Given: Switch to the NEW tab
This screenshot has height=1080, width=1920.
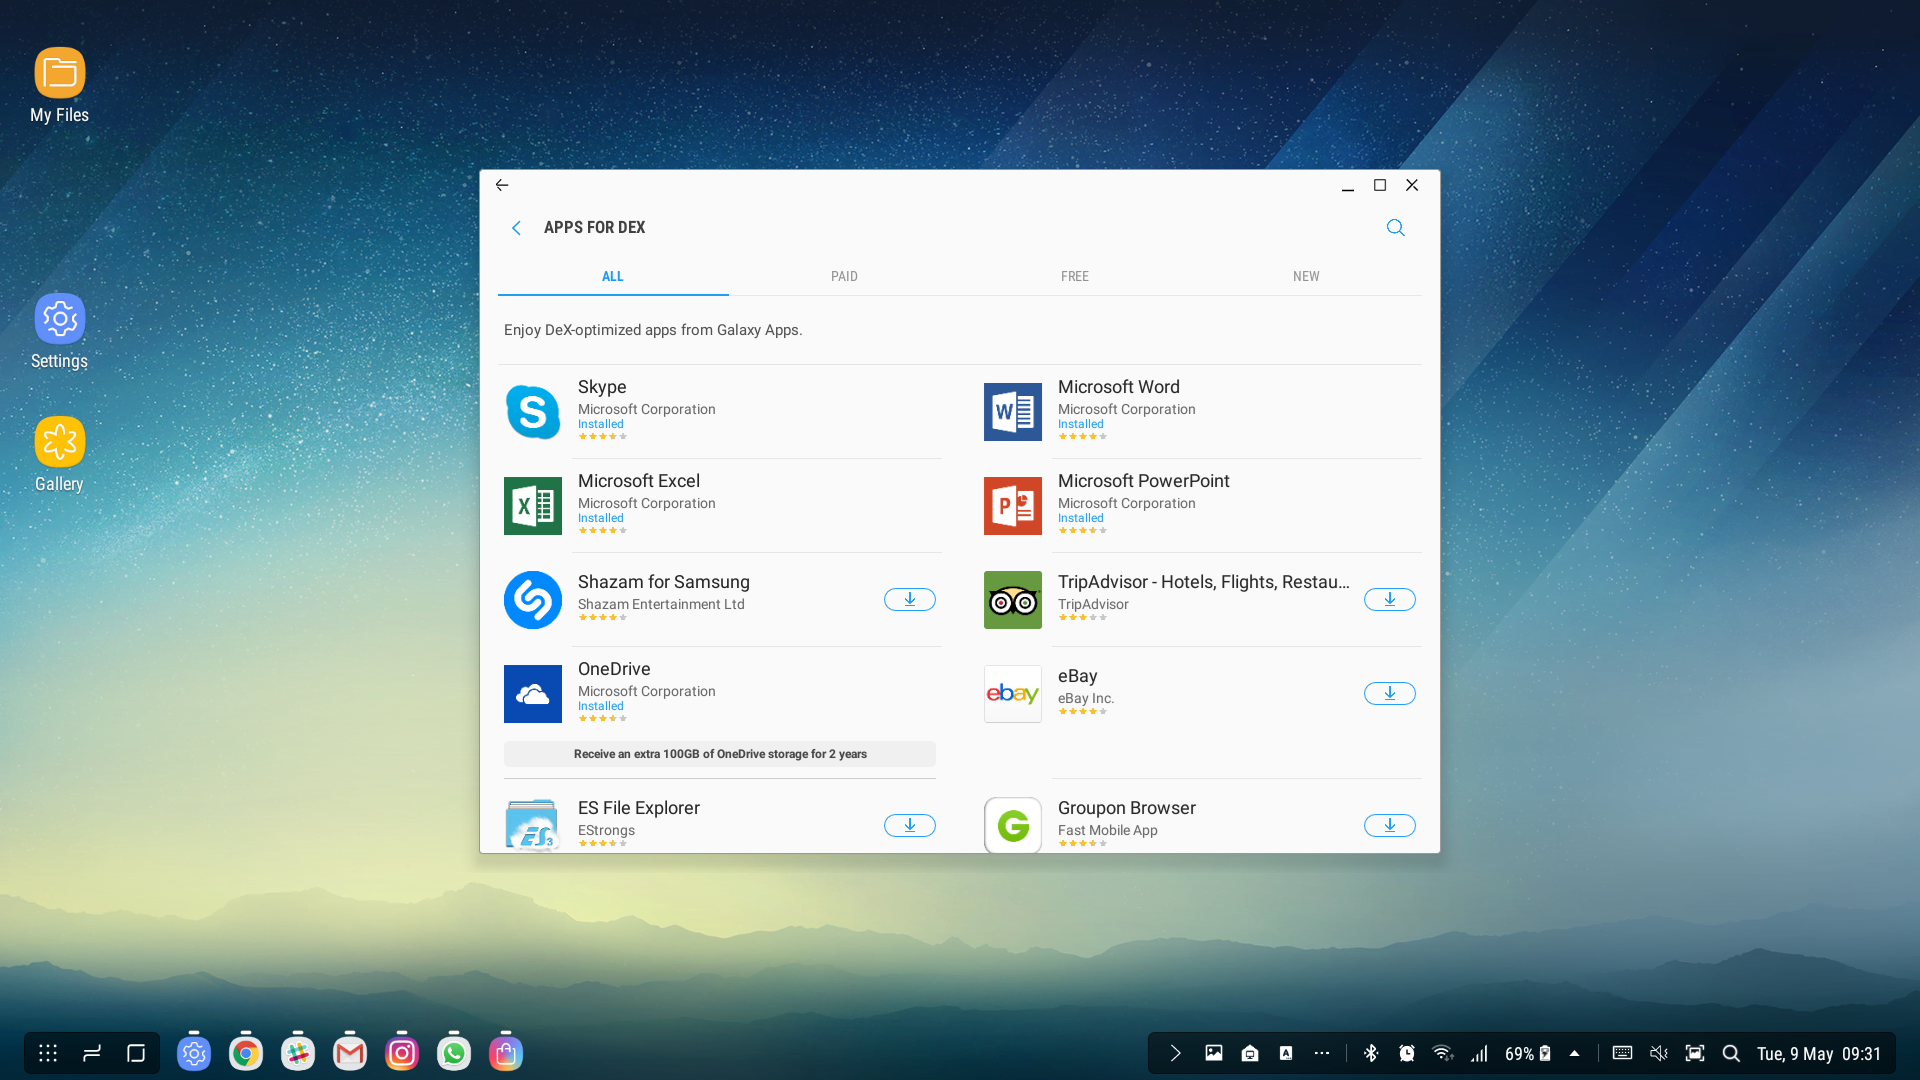Looking at the screenshot, I should click(1306, 277).
